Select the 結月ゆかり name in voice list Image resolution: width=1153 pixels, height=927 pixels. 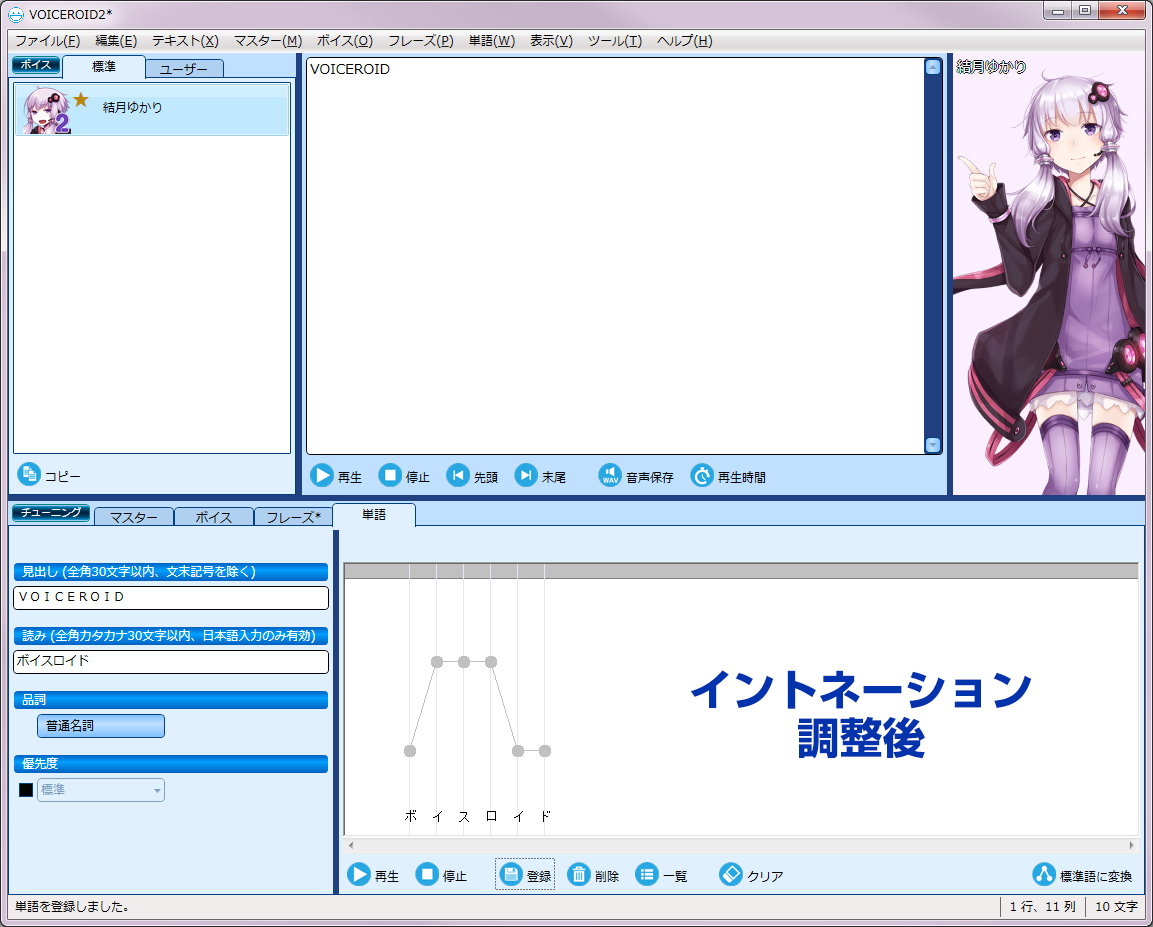coord(132,107)
